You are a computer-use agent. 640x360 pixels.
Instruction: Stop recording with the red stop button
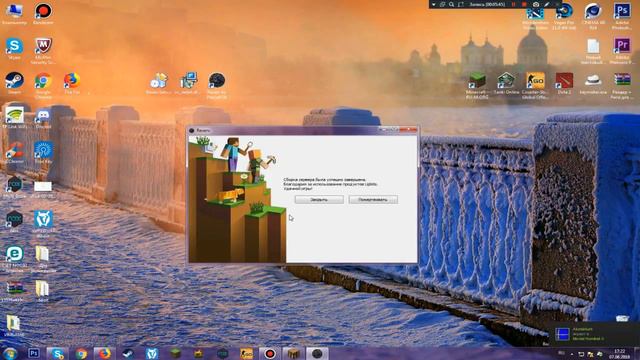click(524, 4)
